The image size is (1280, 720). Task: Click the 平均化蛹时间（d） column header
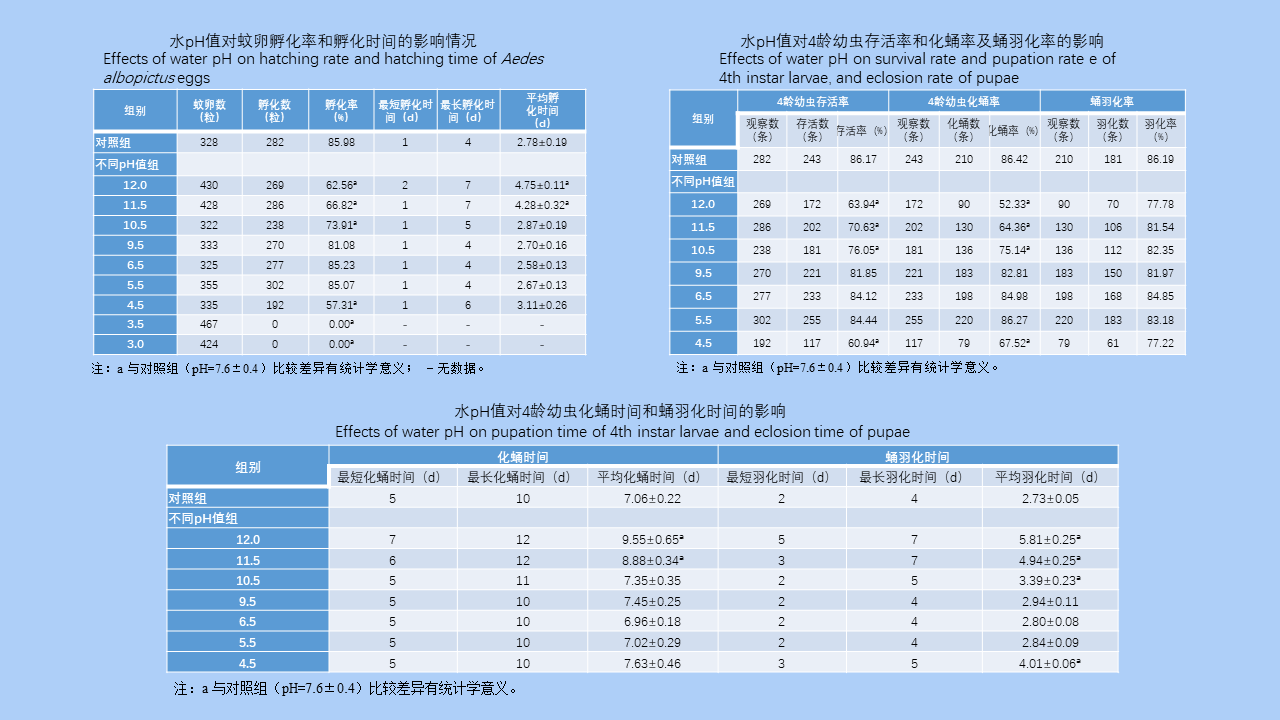(x=652, y=477)
